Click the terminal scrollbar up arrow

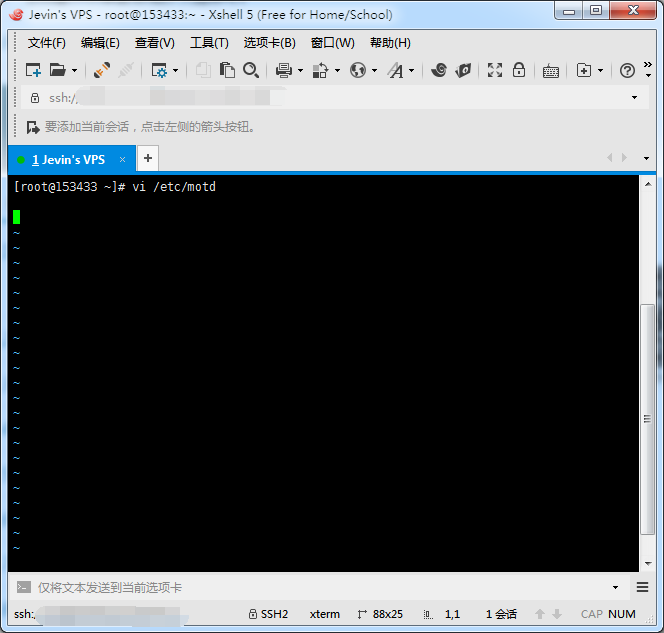648,184
